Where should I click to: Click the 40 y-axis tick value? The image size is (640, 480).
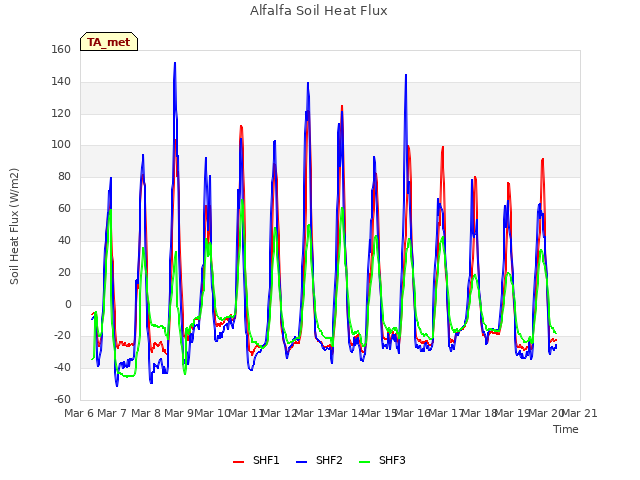(64, 240)
